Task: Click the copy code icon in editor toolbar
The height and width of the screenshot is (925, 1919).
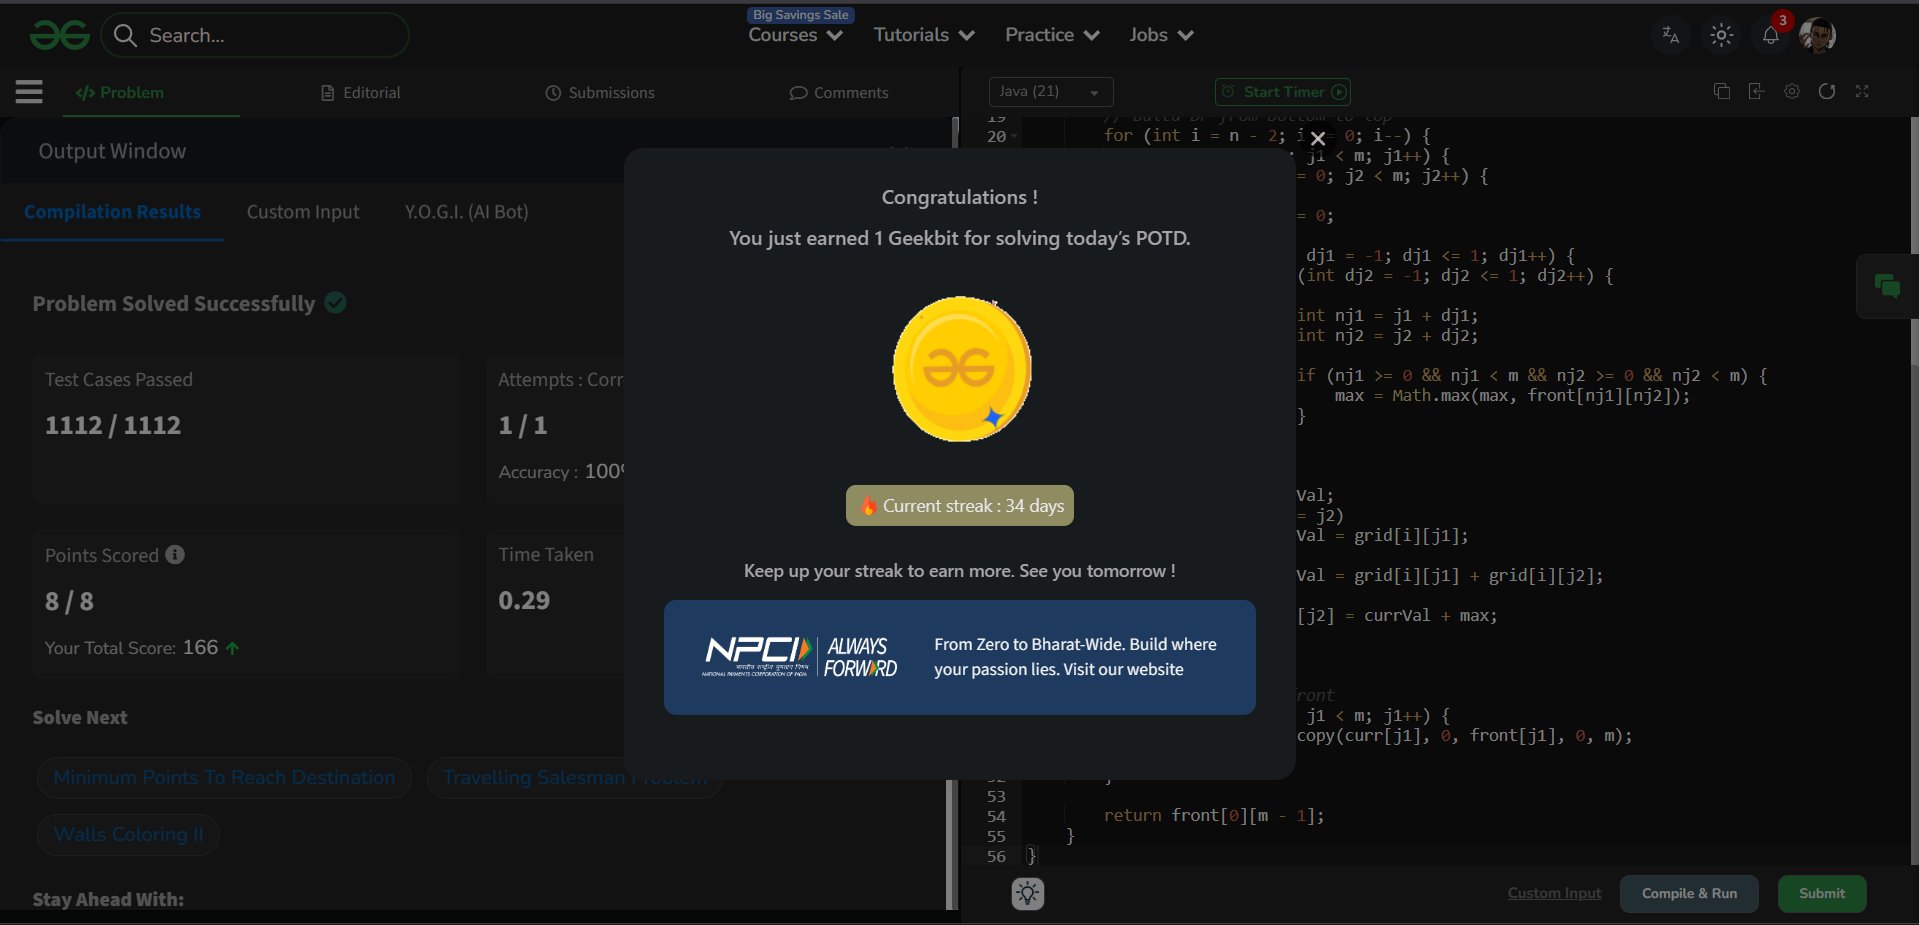Action: click(1721, 91)
